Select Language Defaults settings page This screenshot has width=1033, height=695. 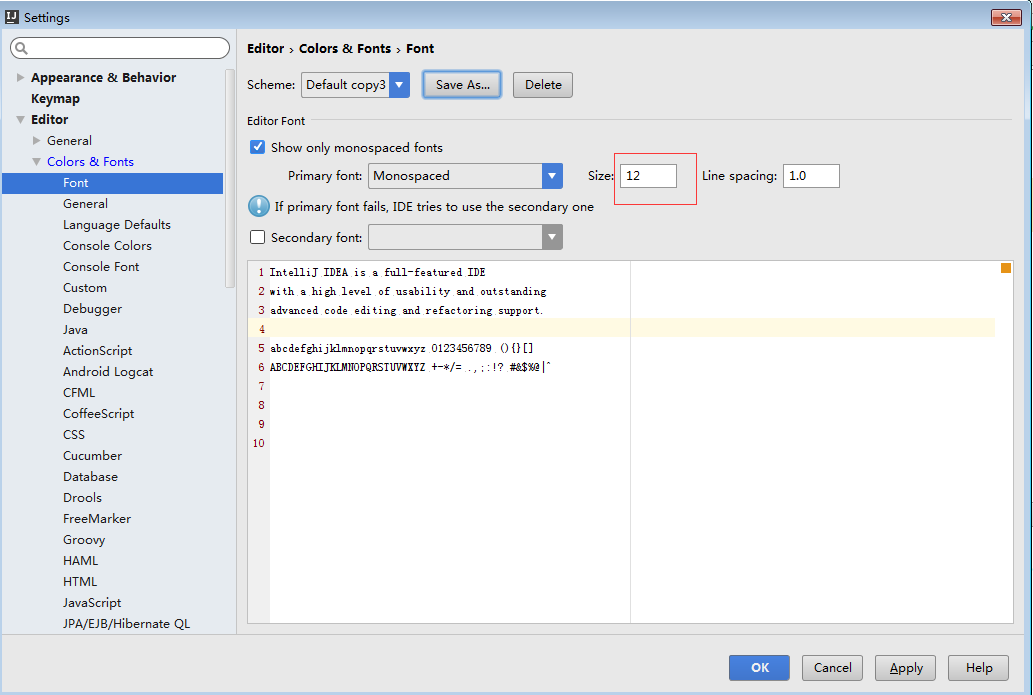point(117,225)
